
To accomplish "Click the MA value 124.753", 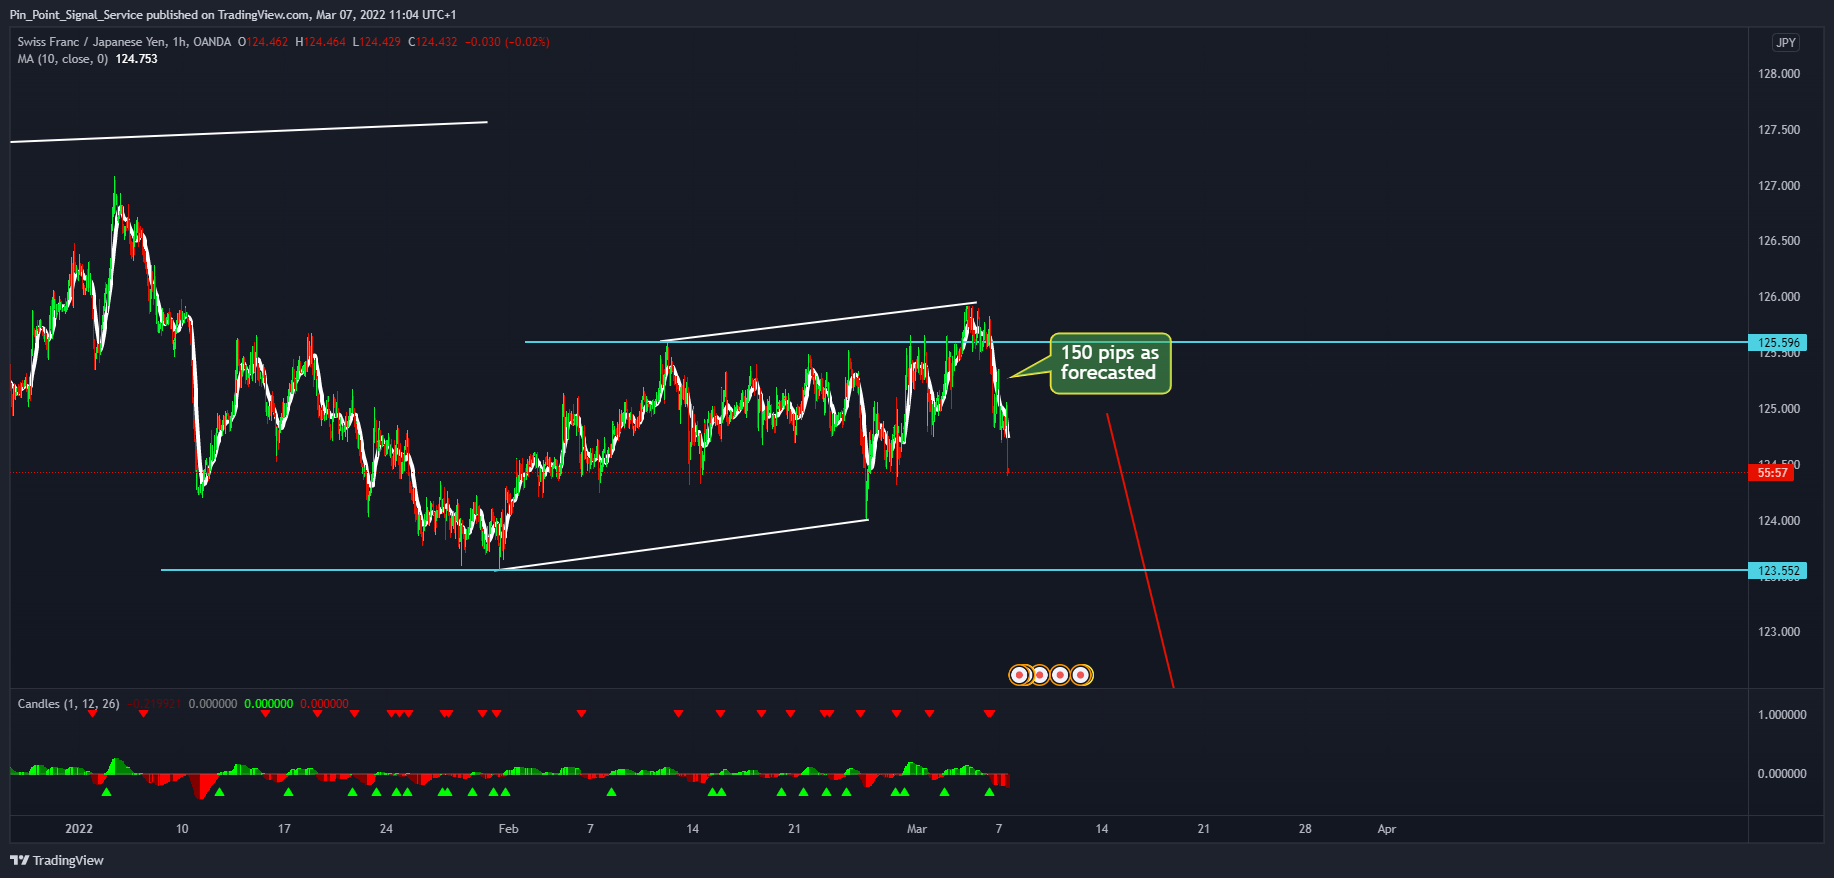I will click(136, 59).
